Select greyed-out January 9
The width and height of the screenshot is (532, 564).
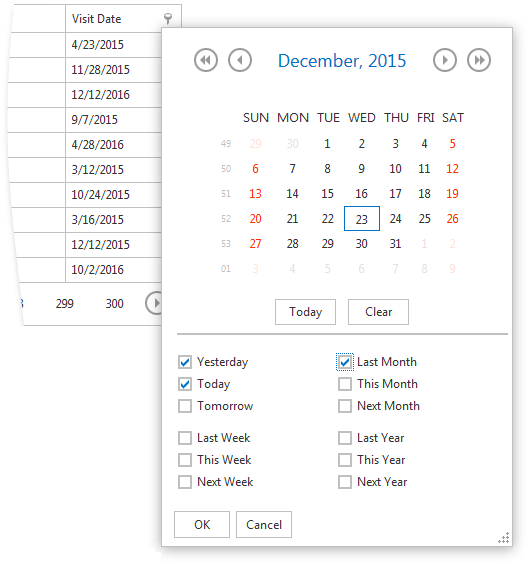tap(453, 269)
